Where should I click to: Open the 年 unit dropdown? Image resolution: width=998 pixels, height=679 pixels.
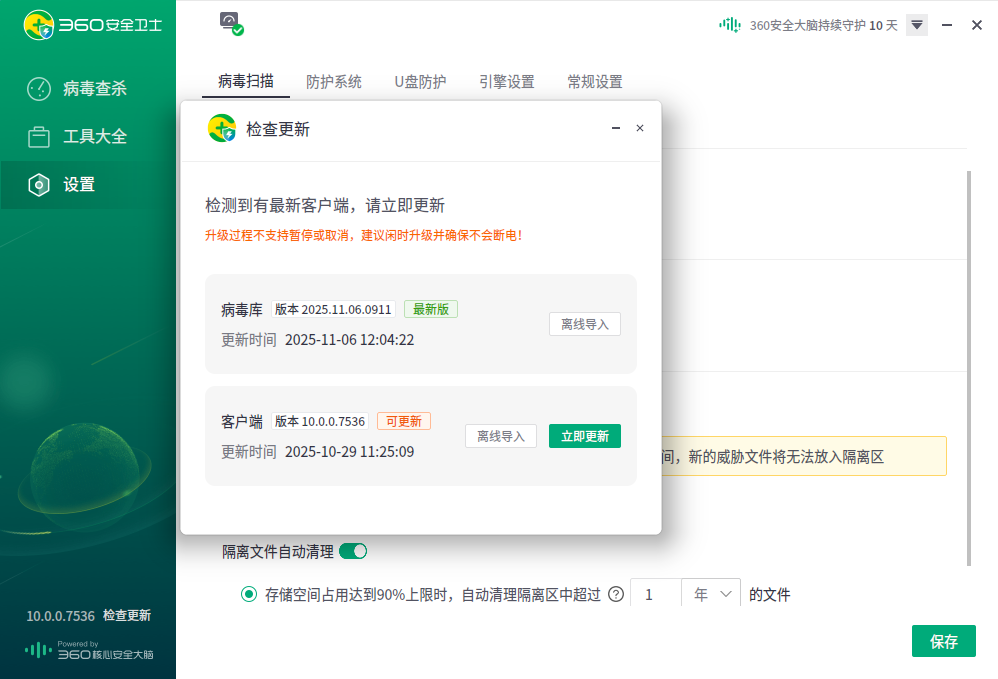(711, 594)
